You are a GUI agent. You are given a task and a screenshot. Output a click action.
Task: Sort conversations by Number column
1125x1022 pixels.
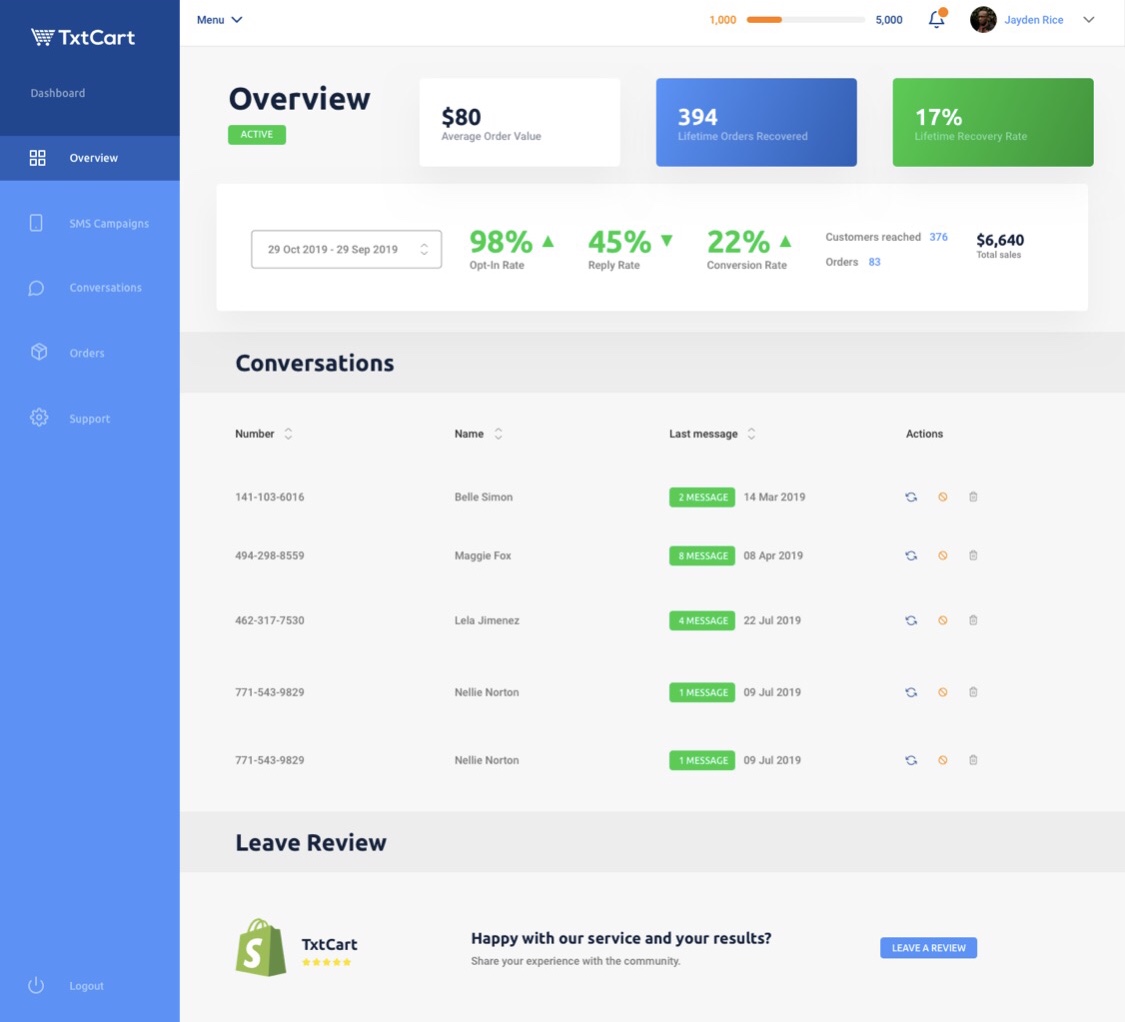point(288,433)
